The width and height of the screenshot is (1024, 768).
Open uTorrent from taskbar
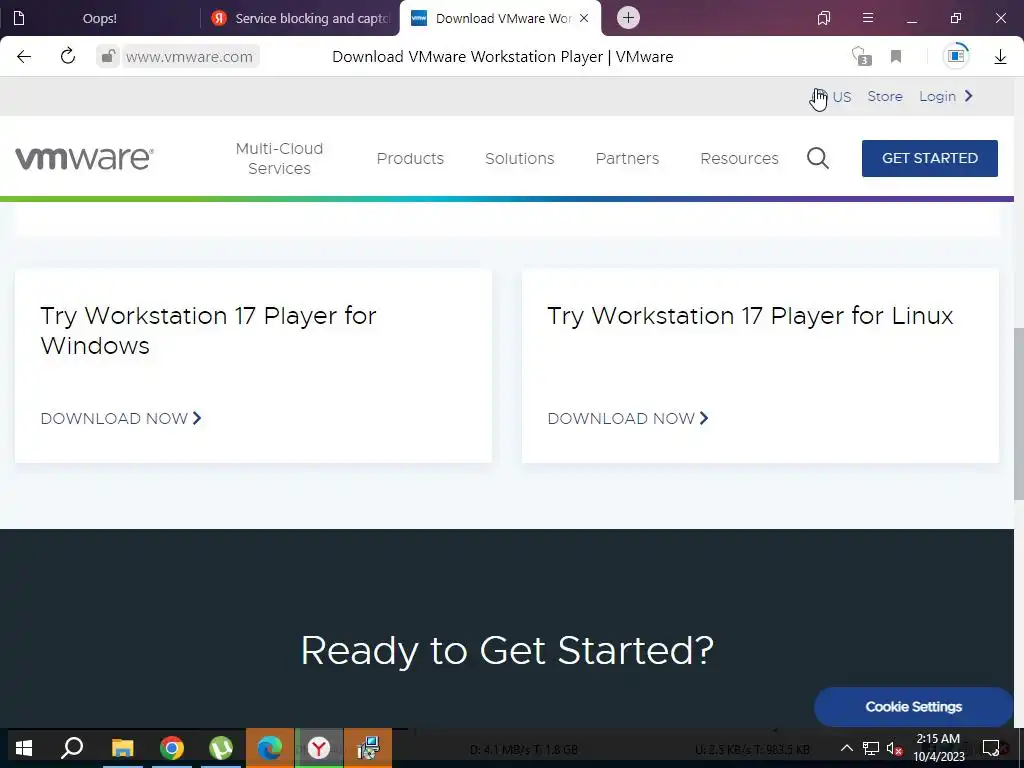pyautogui.click(x=221, y=748)
